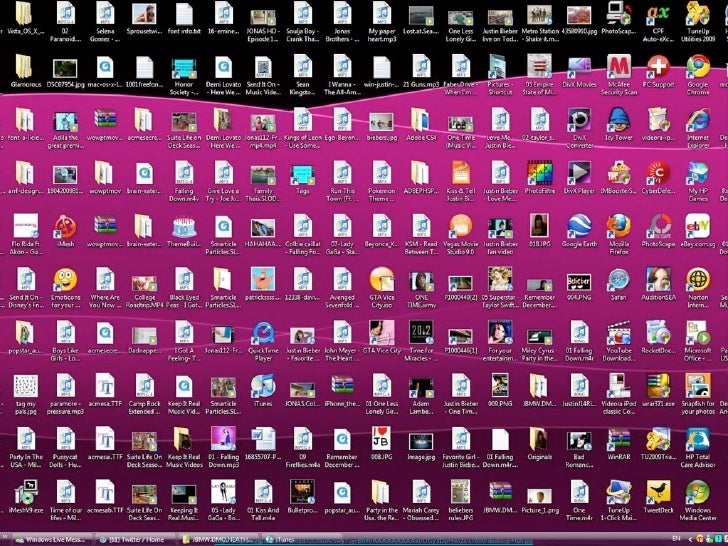Open the Internet Explorer desktop shortcut

(x=698, y=120)
